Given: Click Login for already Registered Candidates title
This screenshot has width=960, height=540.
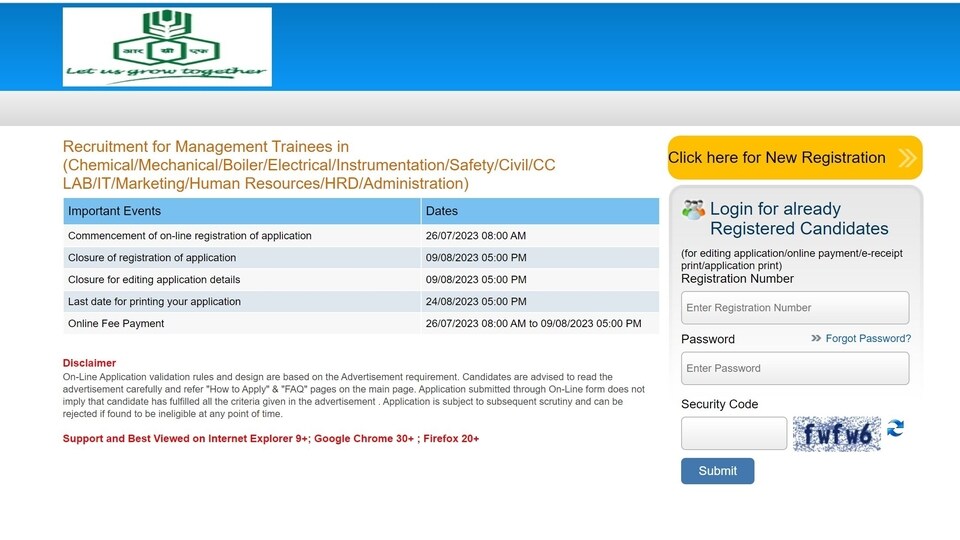Looking at the screenshot, I should (x=799, y=219).
